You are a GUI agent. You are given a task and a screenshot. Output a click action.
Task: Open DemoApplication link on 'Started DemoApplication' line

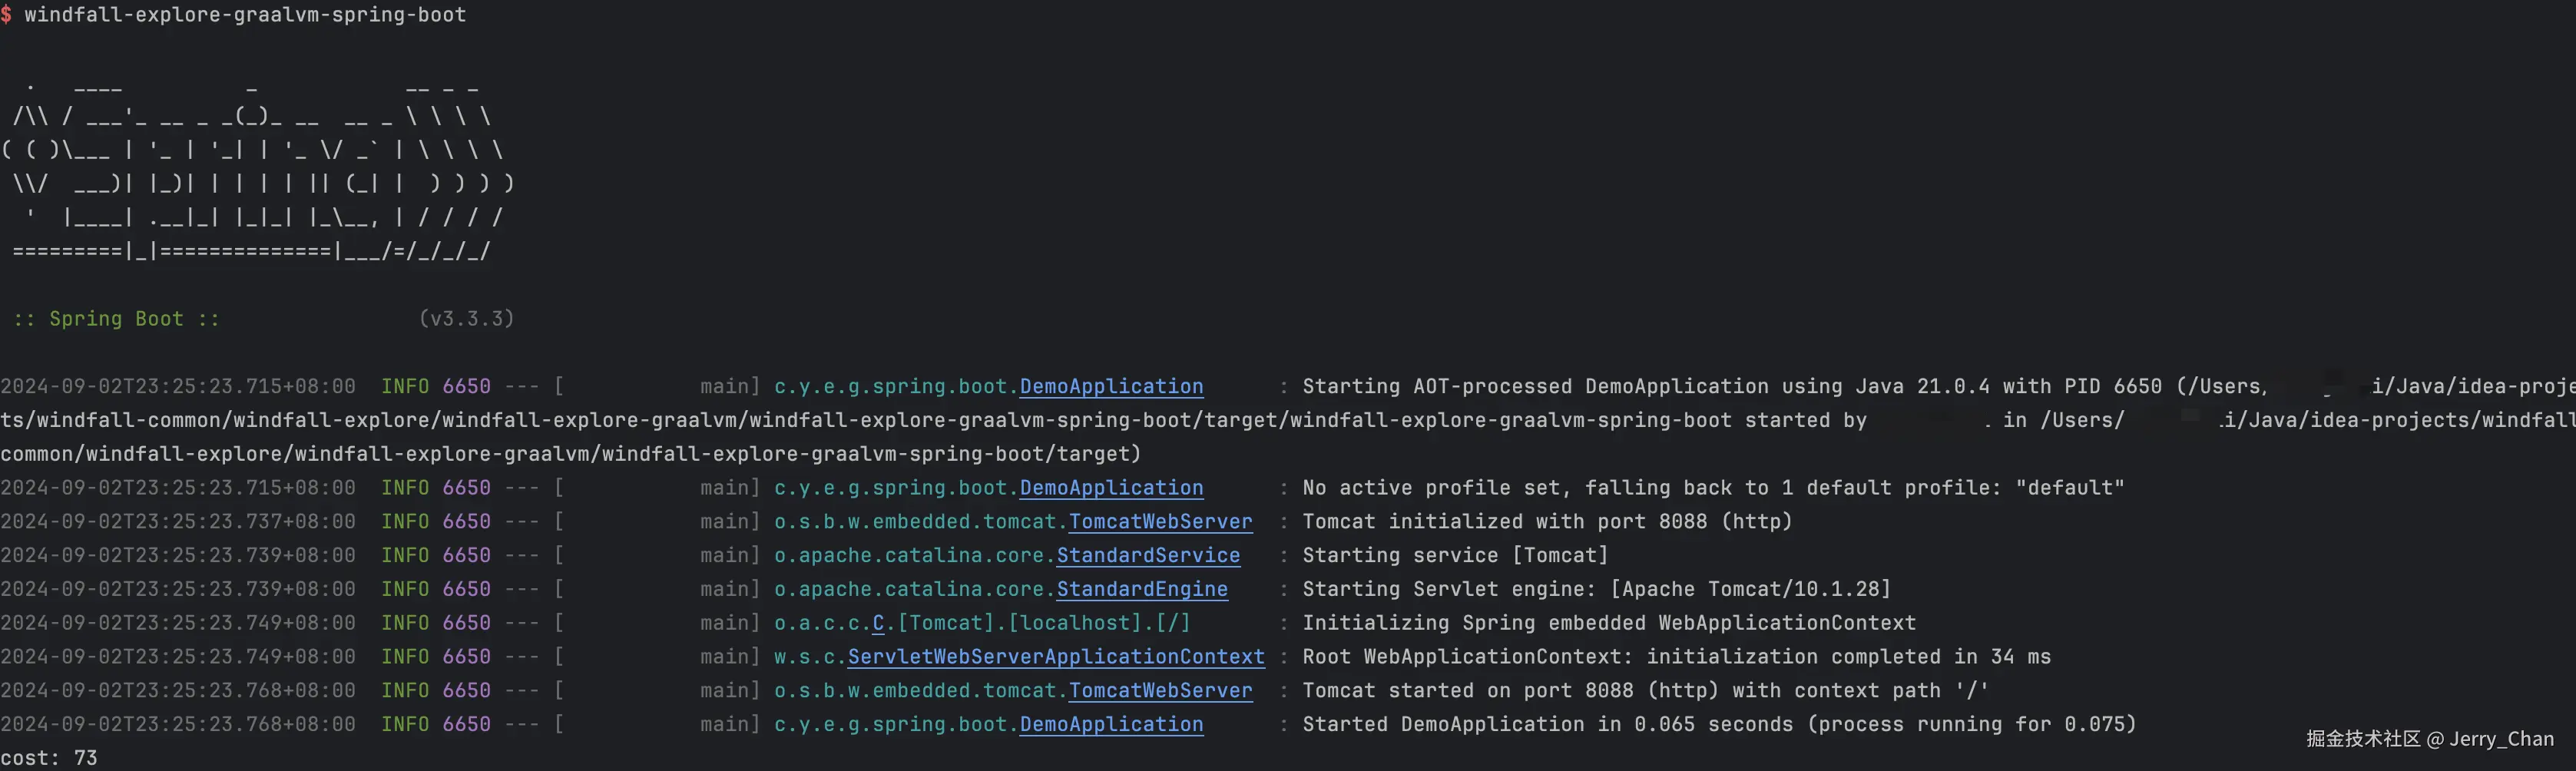point(1111,724)
